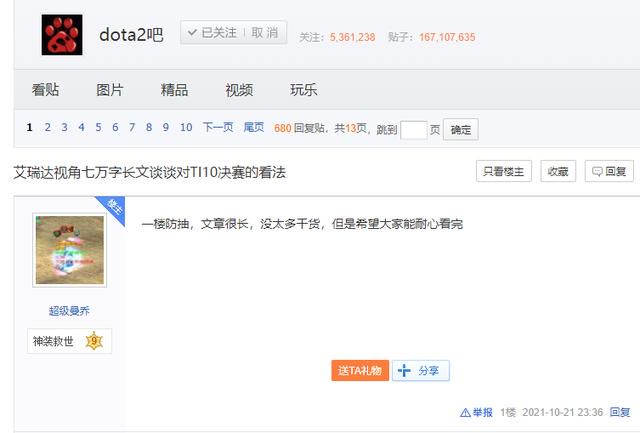The image size is (640, 433).
Task: Click the 回复 link on the 1楼 post
Action: [x=620, y=412]
